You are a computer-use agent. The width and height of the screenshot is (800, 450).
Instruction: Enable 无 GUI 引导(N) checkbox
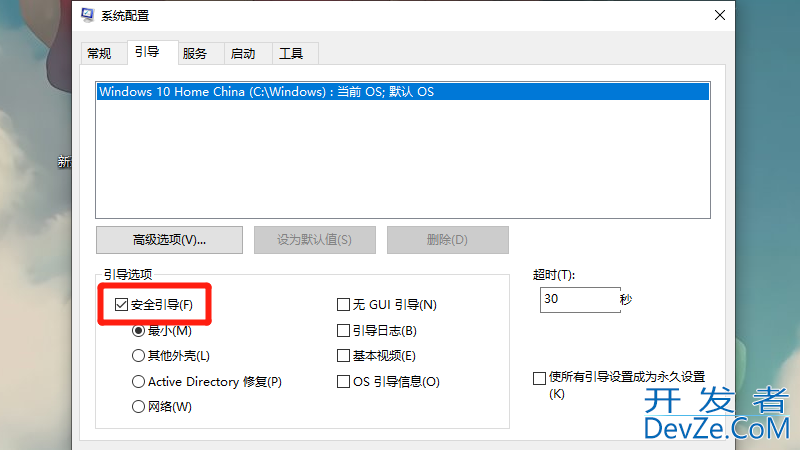click(343, 305)
